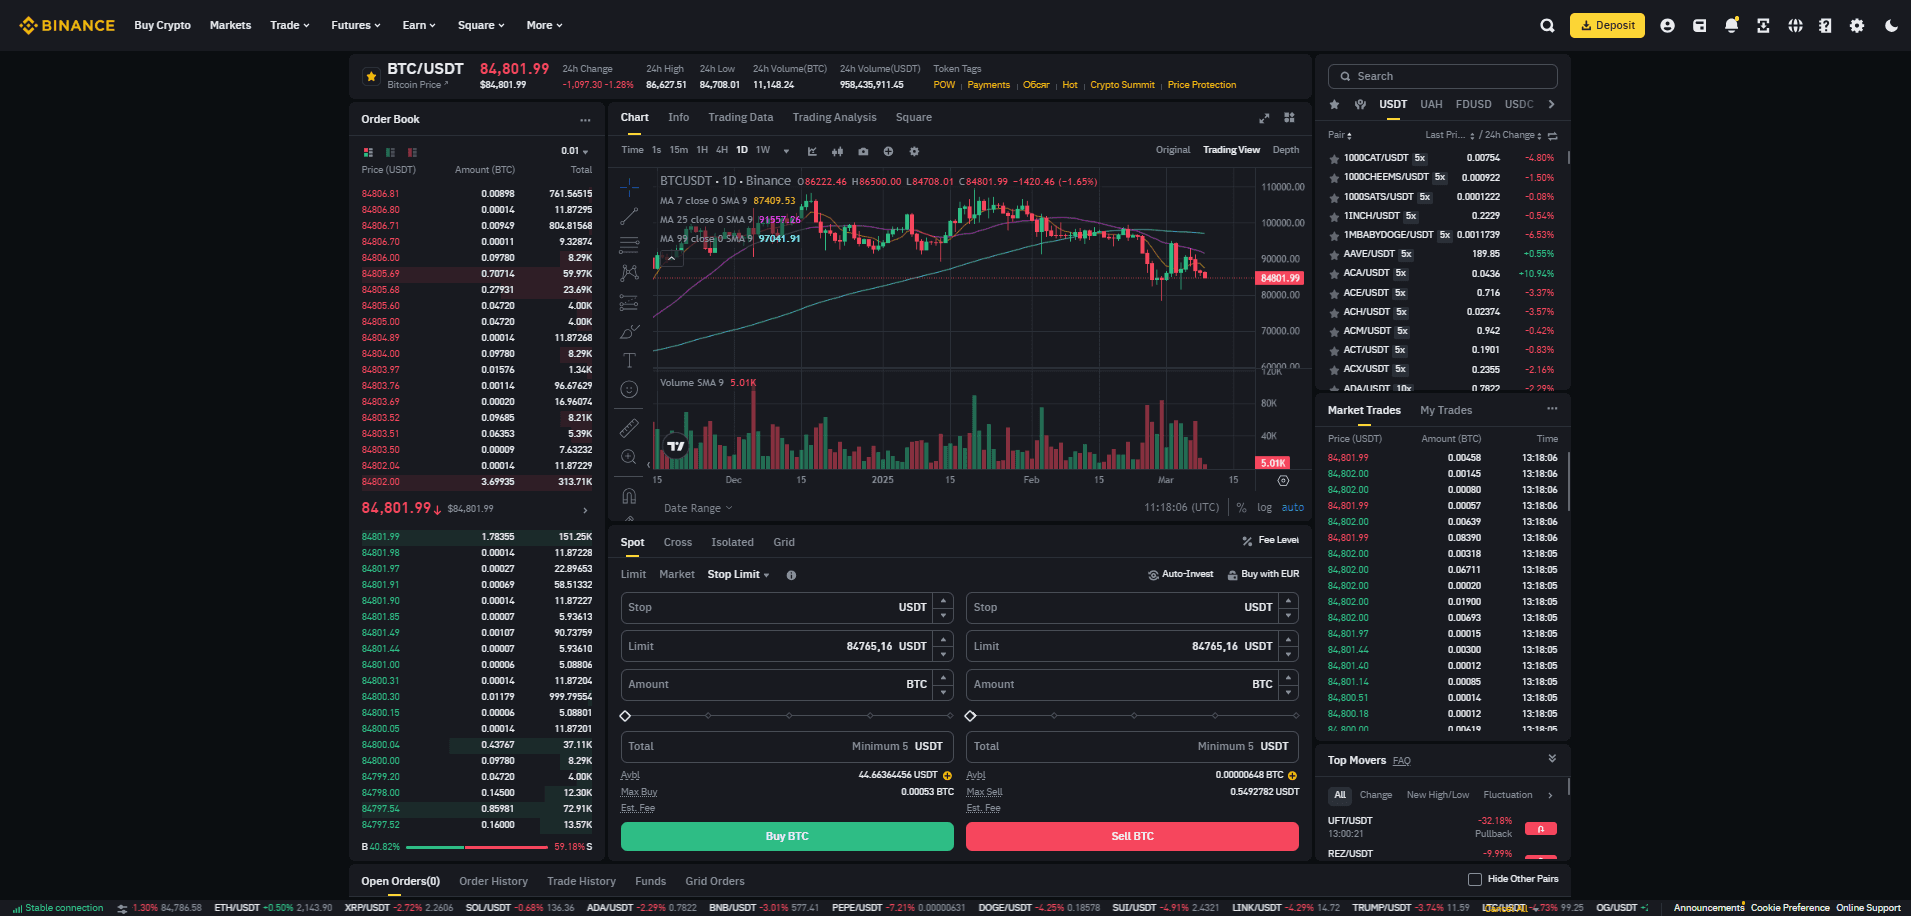This screenshot has height=916, width=1911.
Task: Toggle log scale on chart
Action: (x=1264, y=508)
